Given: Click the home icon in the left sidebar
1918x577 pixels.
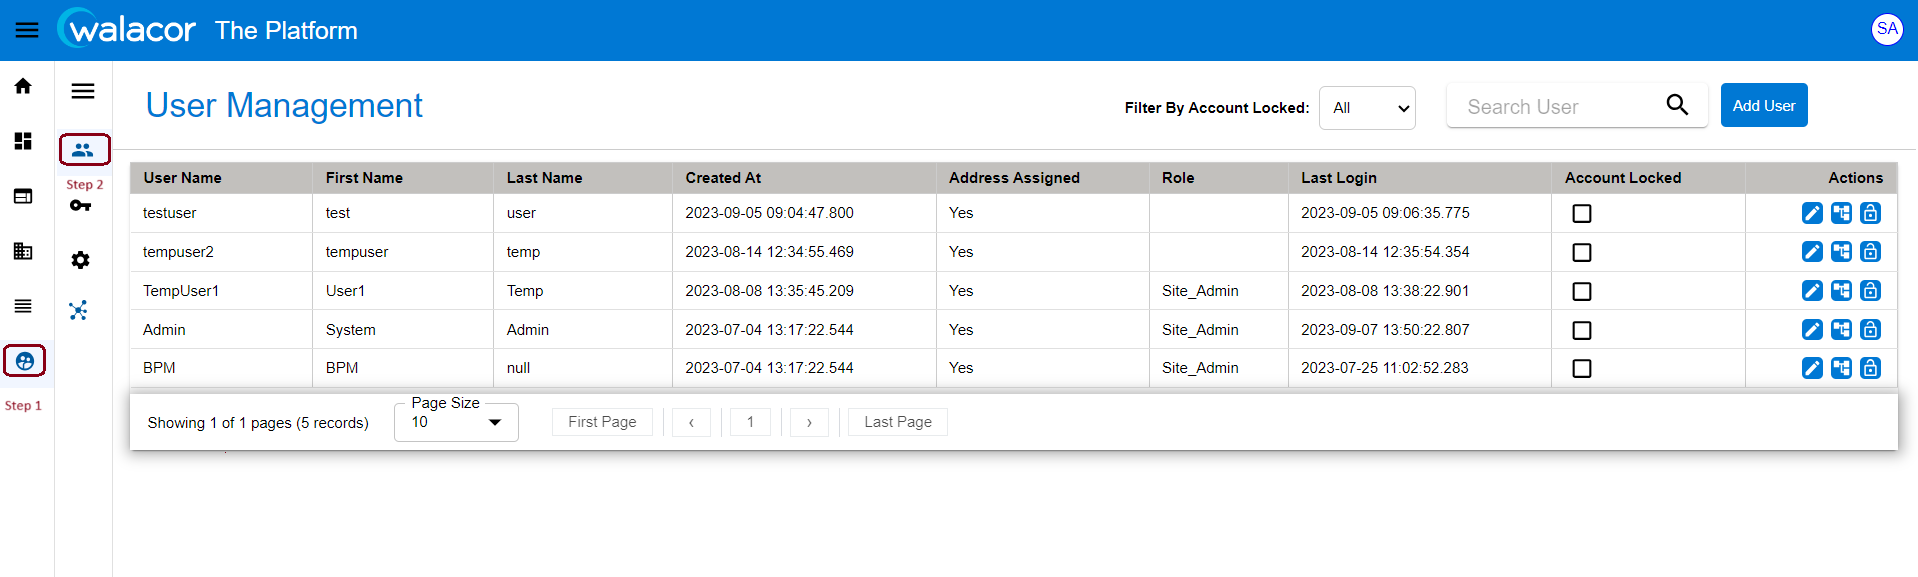Looking at the screenshot, I should (23, 86).
